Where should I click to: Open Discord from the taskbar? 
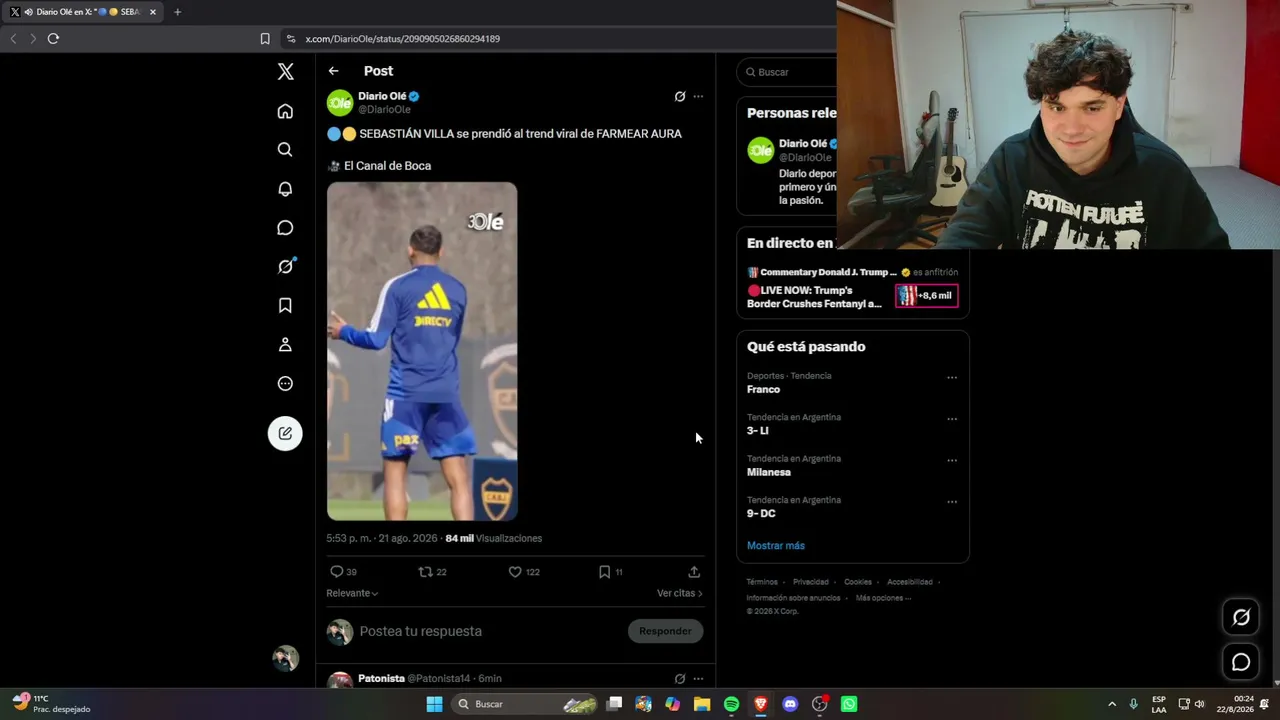[x=790, y=704]
